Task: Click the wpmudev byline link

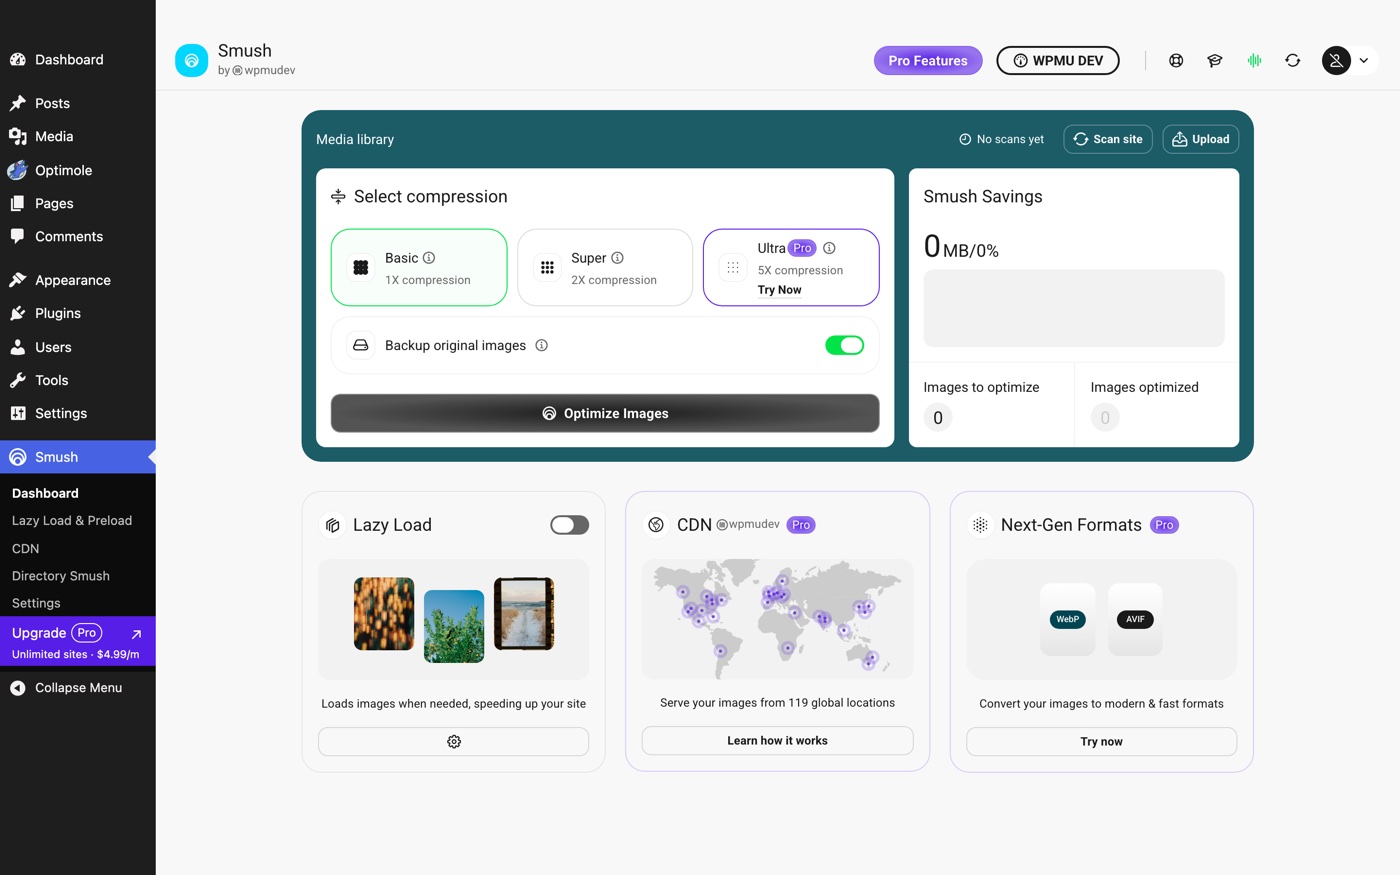Action: tap(264, 71)
